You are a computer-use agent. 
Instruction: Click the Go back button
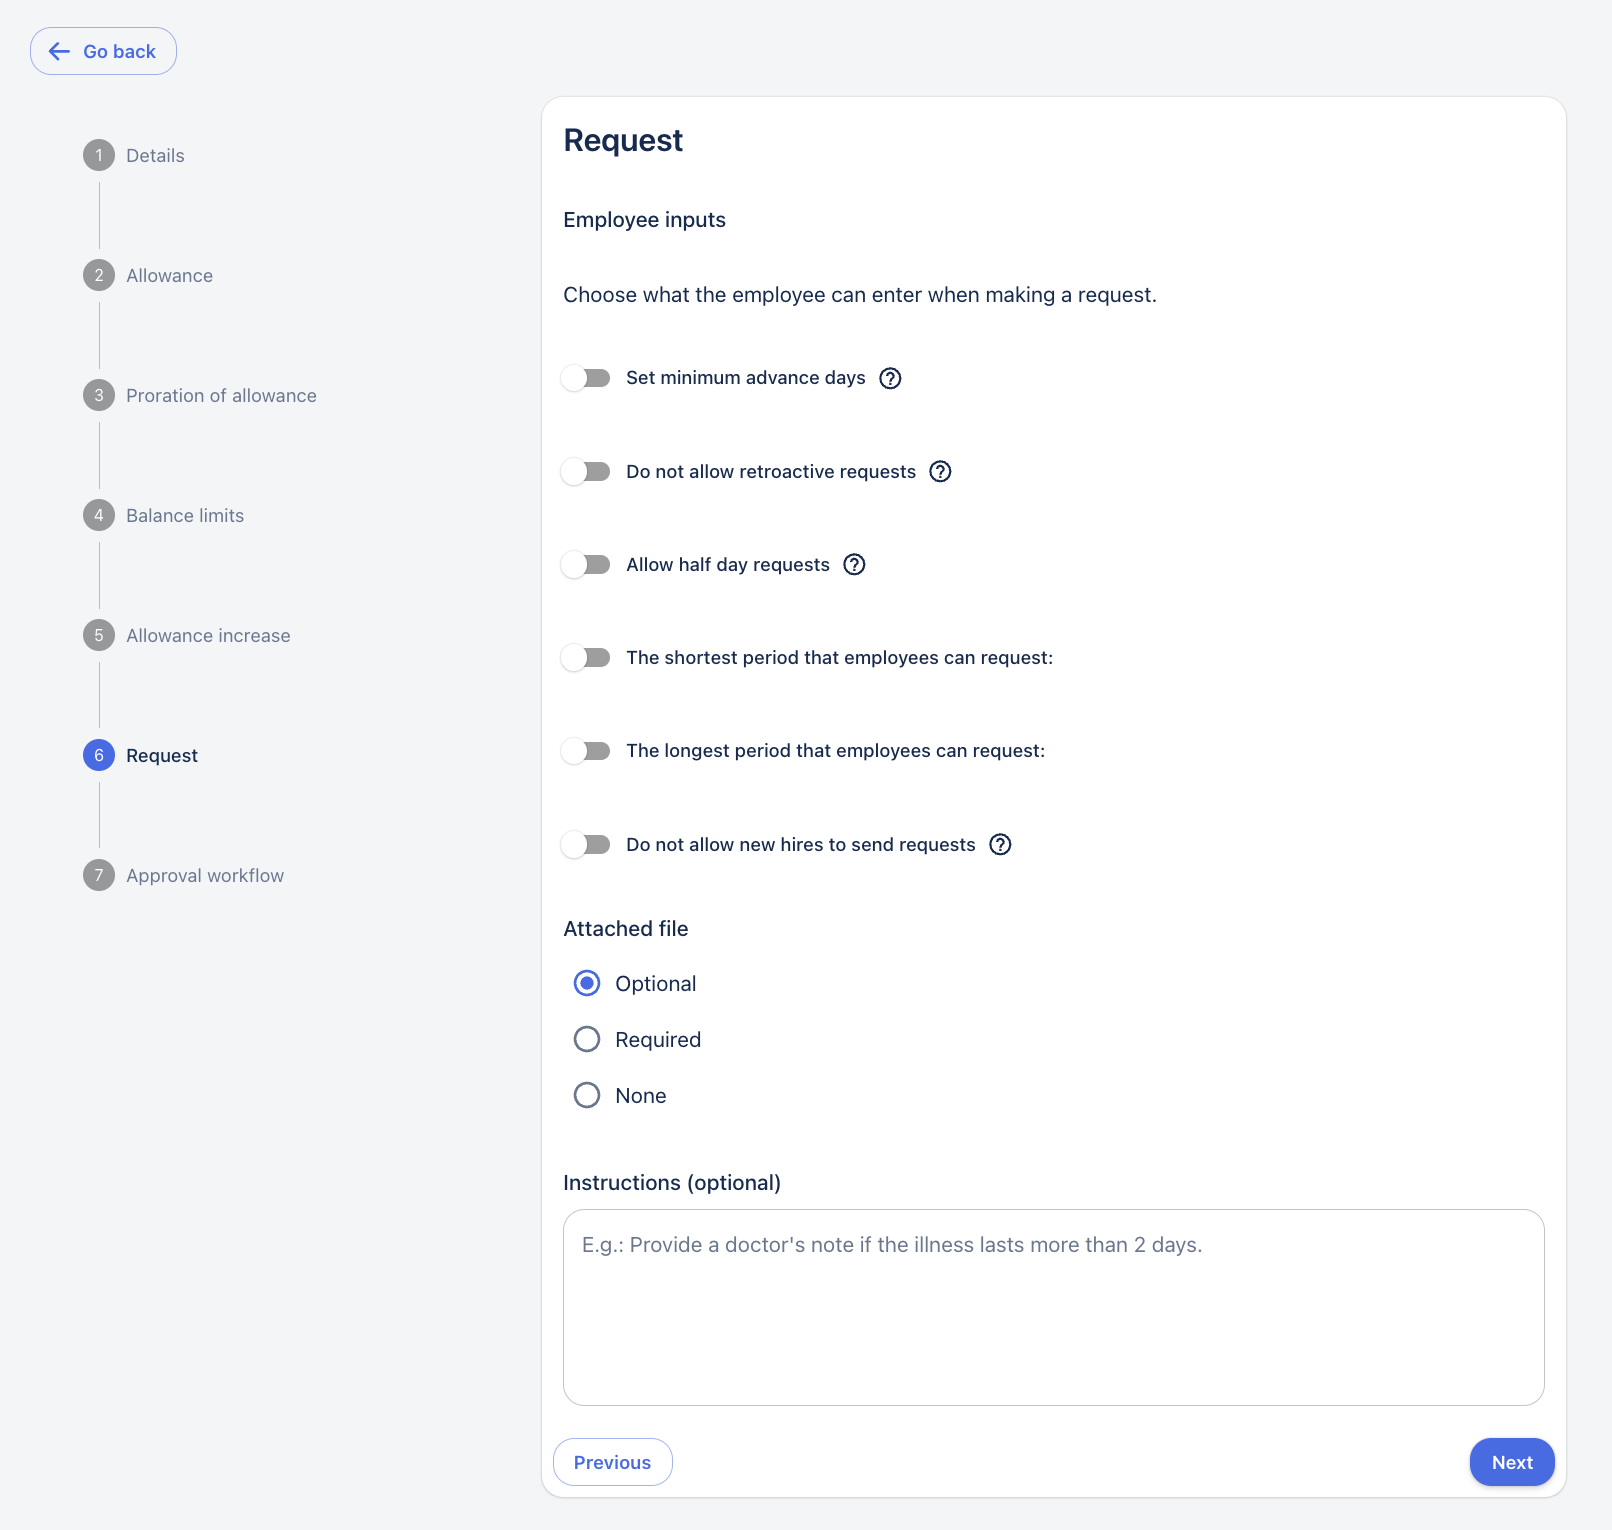104,51
